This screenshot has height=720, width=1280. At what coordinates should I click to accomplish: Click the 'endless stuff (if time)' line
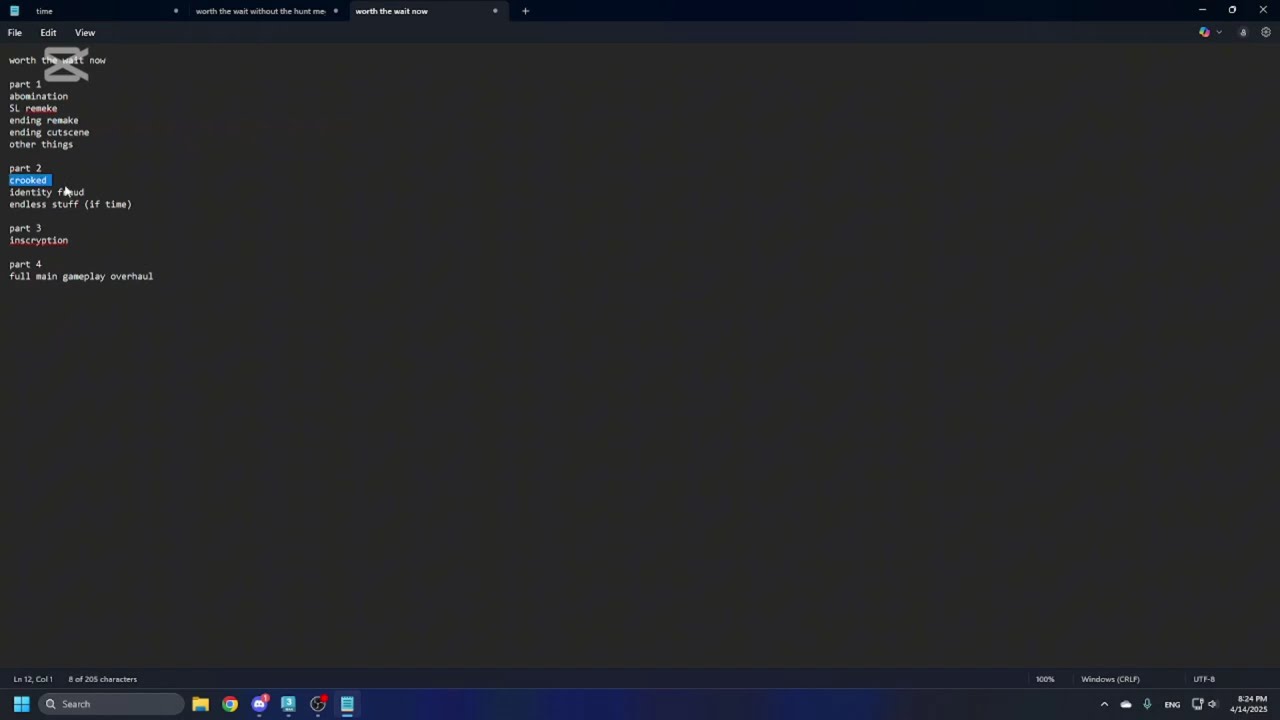[x=70, y=204]
